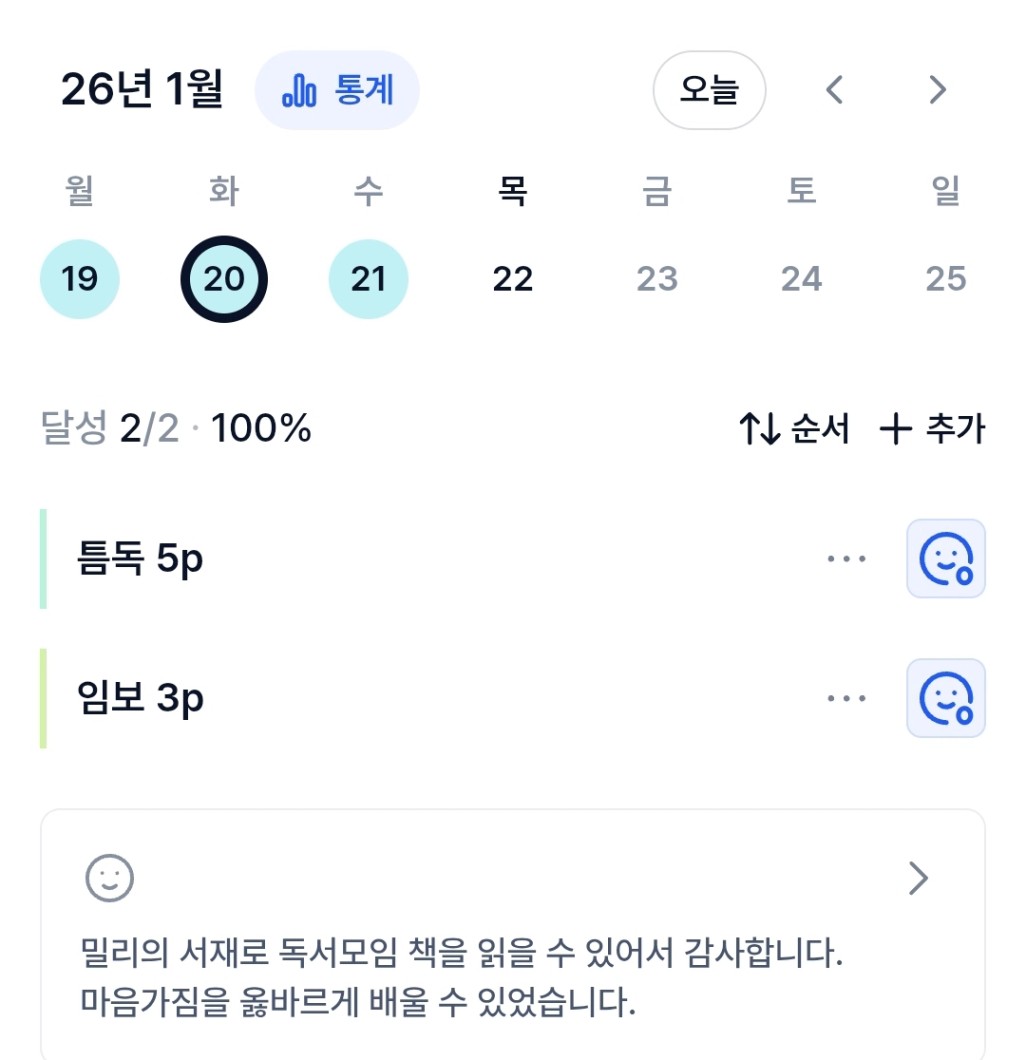
Task: Go to the previous week arrow
Action: [x=835, y=91]
